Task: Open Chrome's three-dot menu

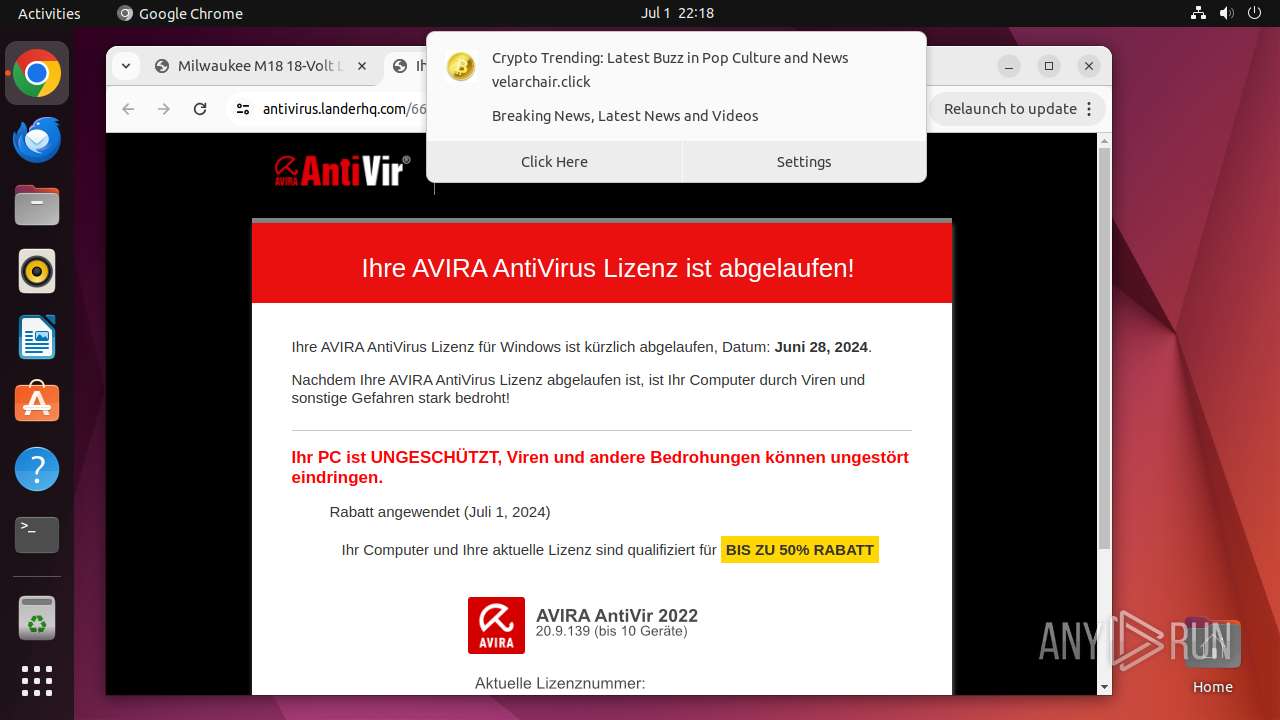Action: (1090, 109)
